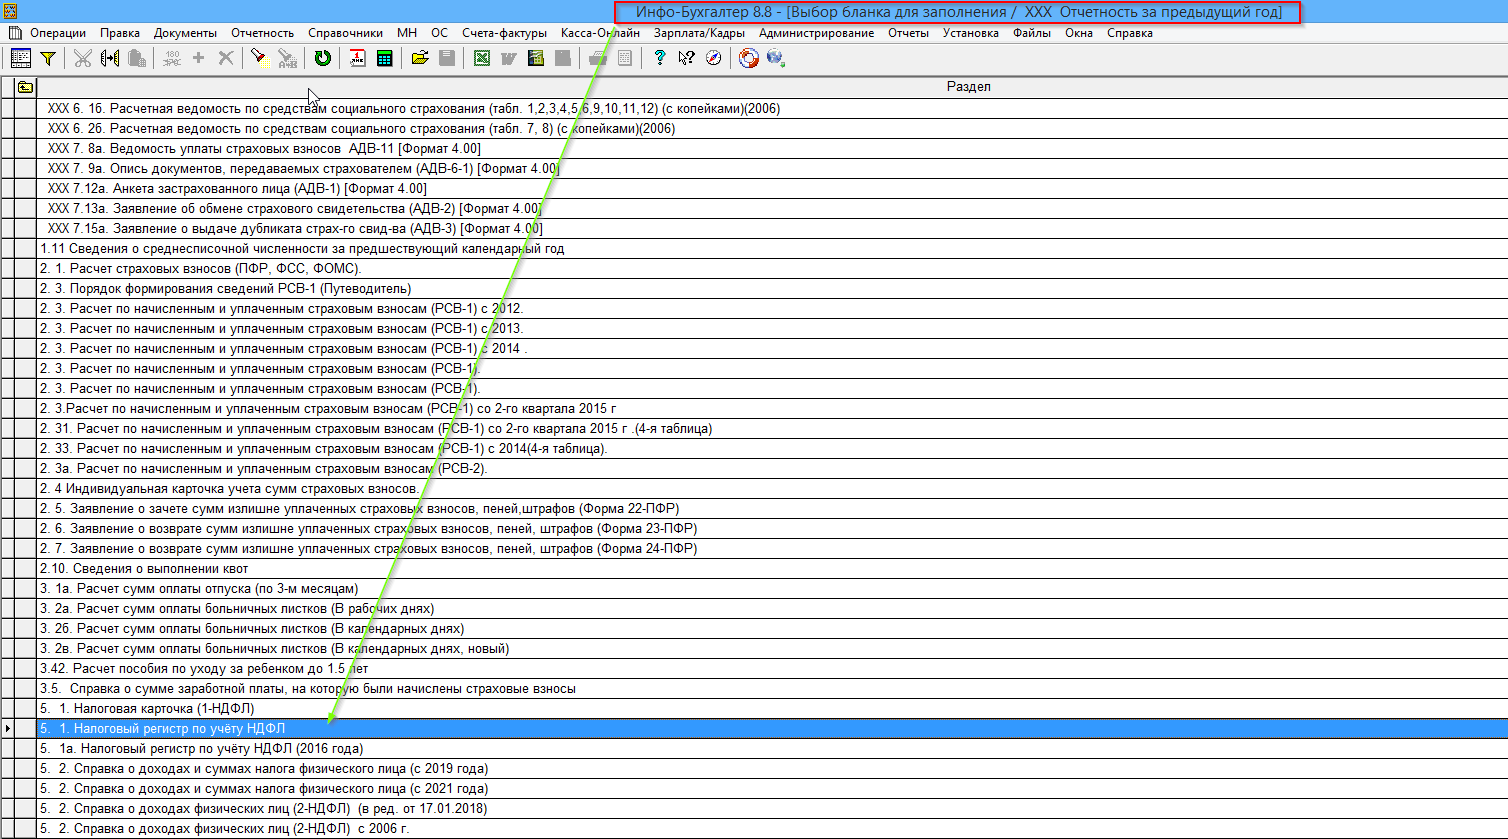Screen dimensions: 1508x839
Task: Select the Форма 22-ПФР statement row
Action: pos(771,509)
